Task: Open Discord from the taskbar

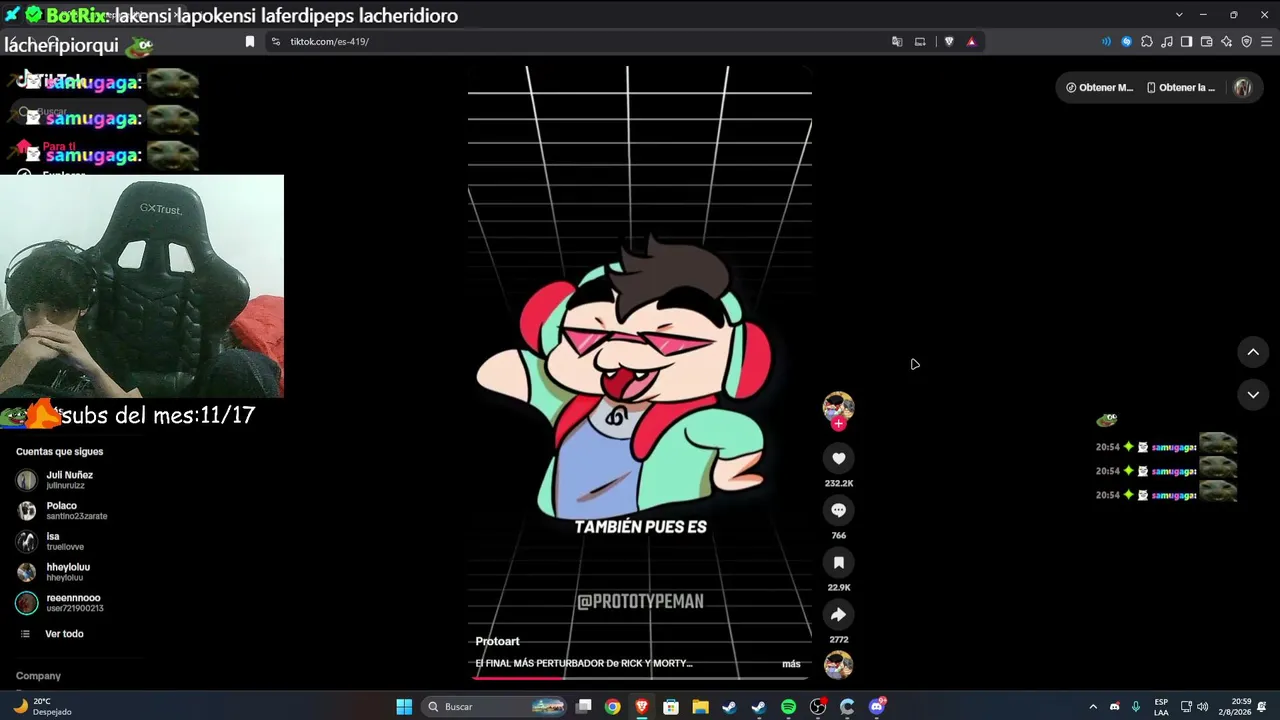Action: point(877,707)
